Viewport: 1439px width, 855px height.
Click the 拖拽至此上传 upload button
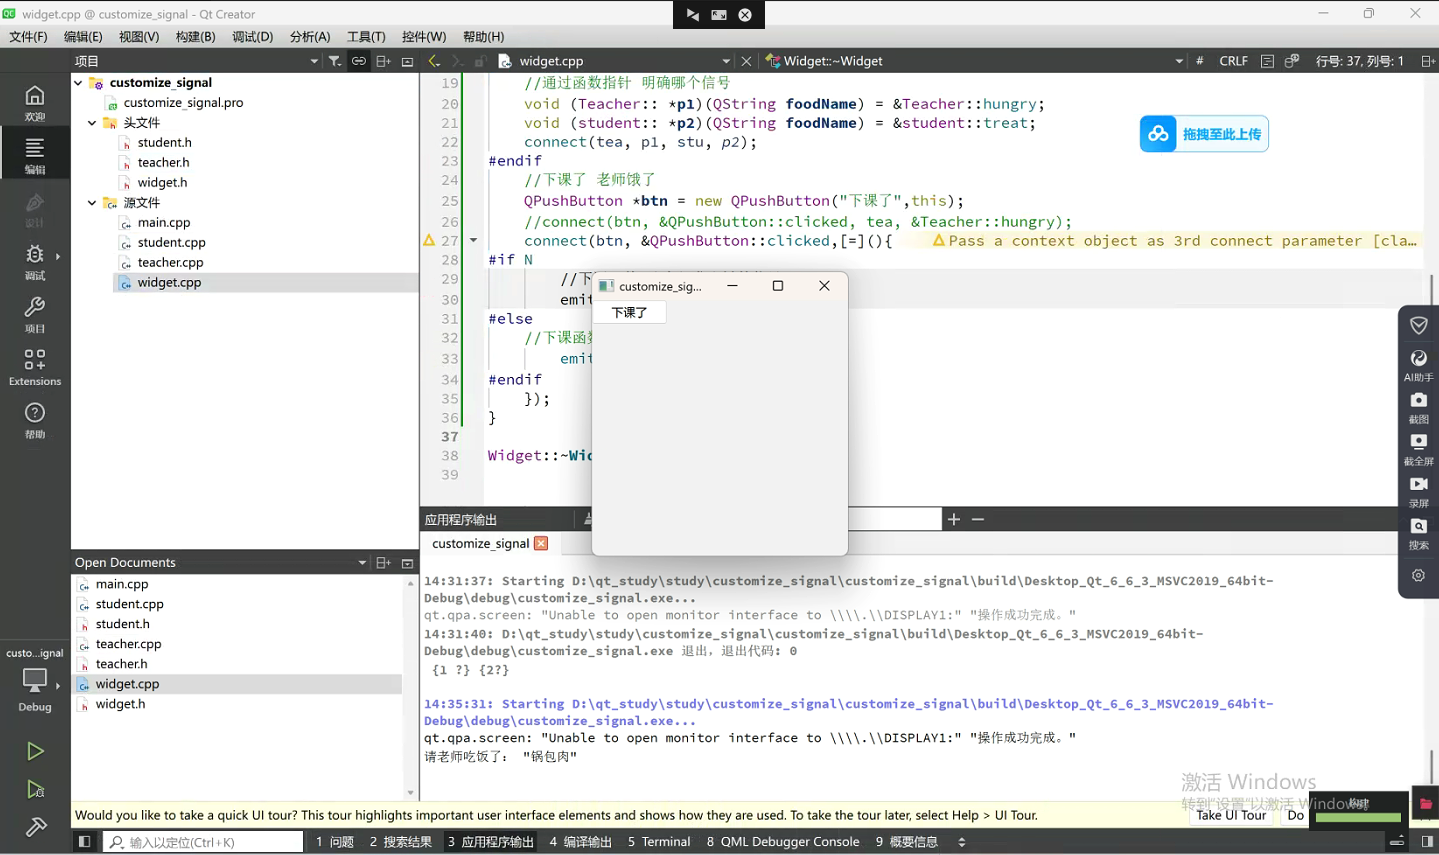click(1204, 134)
